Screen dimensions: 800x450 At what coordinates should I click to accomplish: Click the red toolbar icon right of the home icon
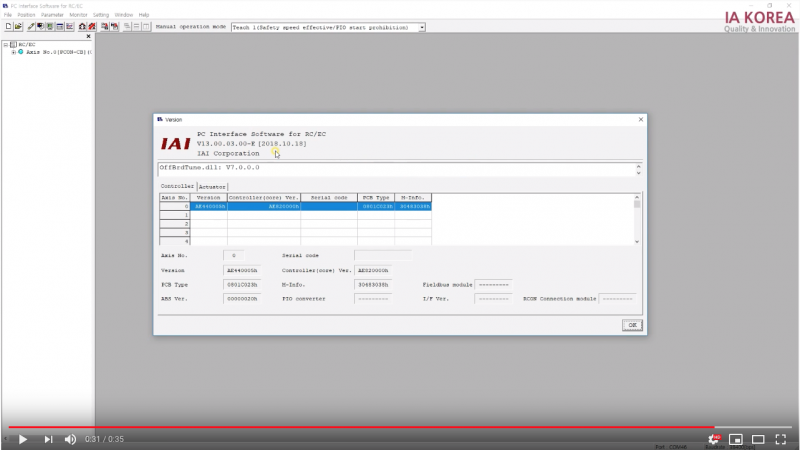click(92, 27)
